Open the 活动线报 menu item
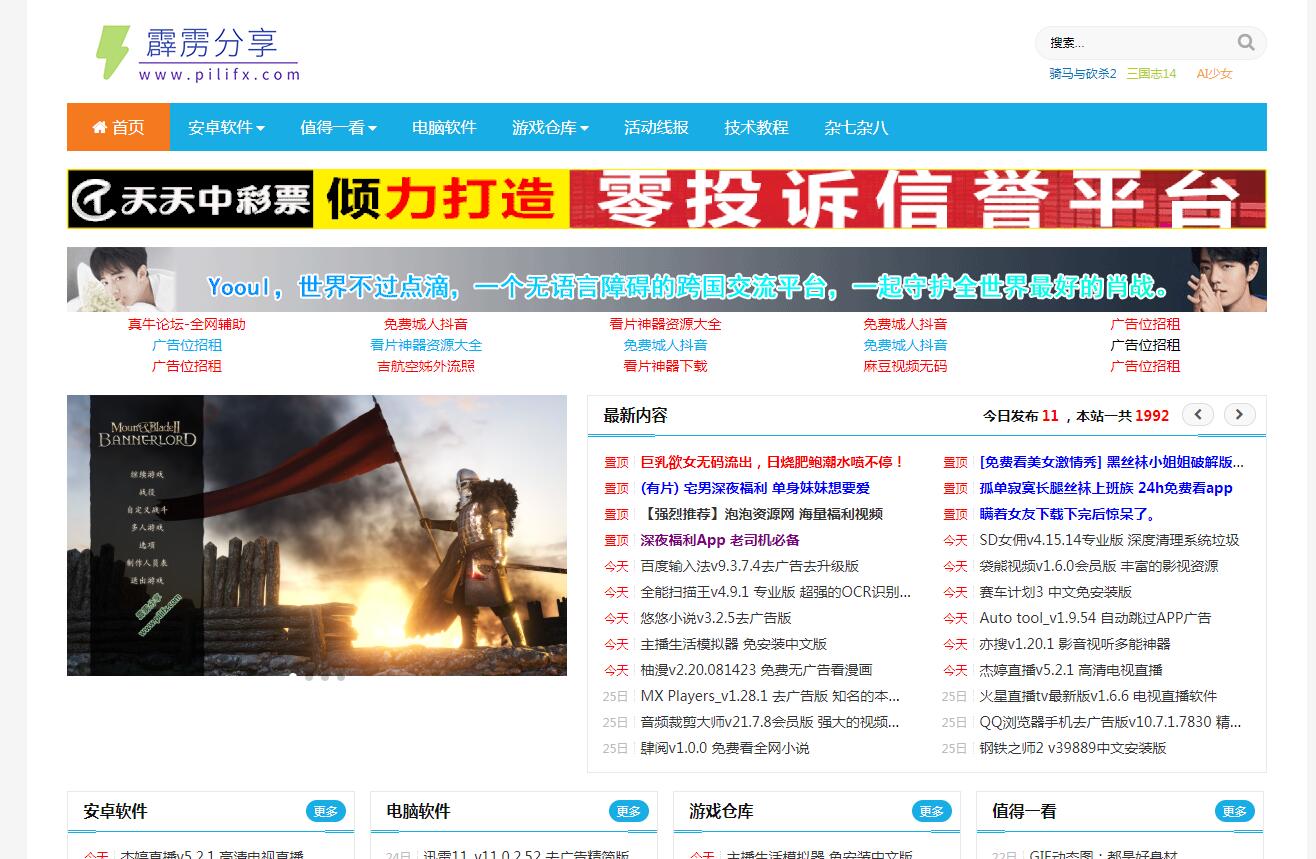The height and width of the screenshot is (859, 1316). click(x=656, y=127)
